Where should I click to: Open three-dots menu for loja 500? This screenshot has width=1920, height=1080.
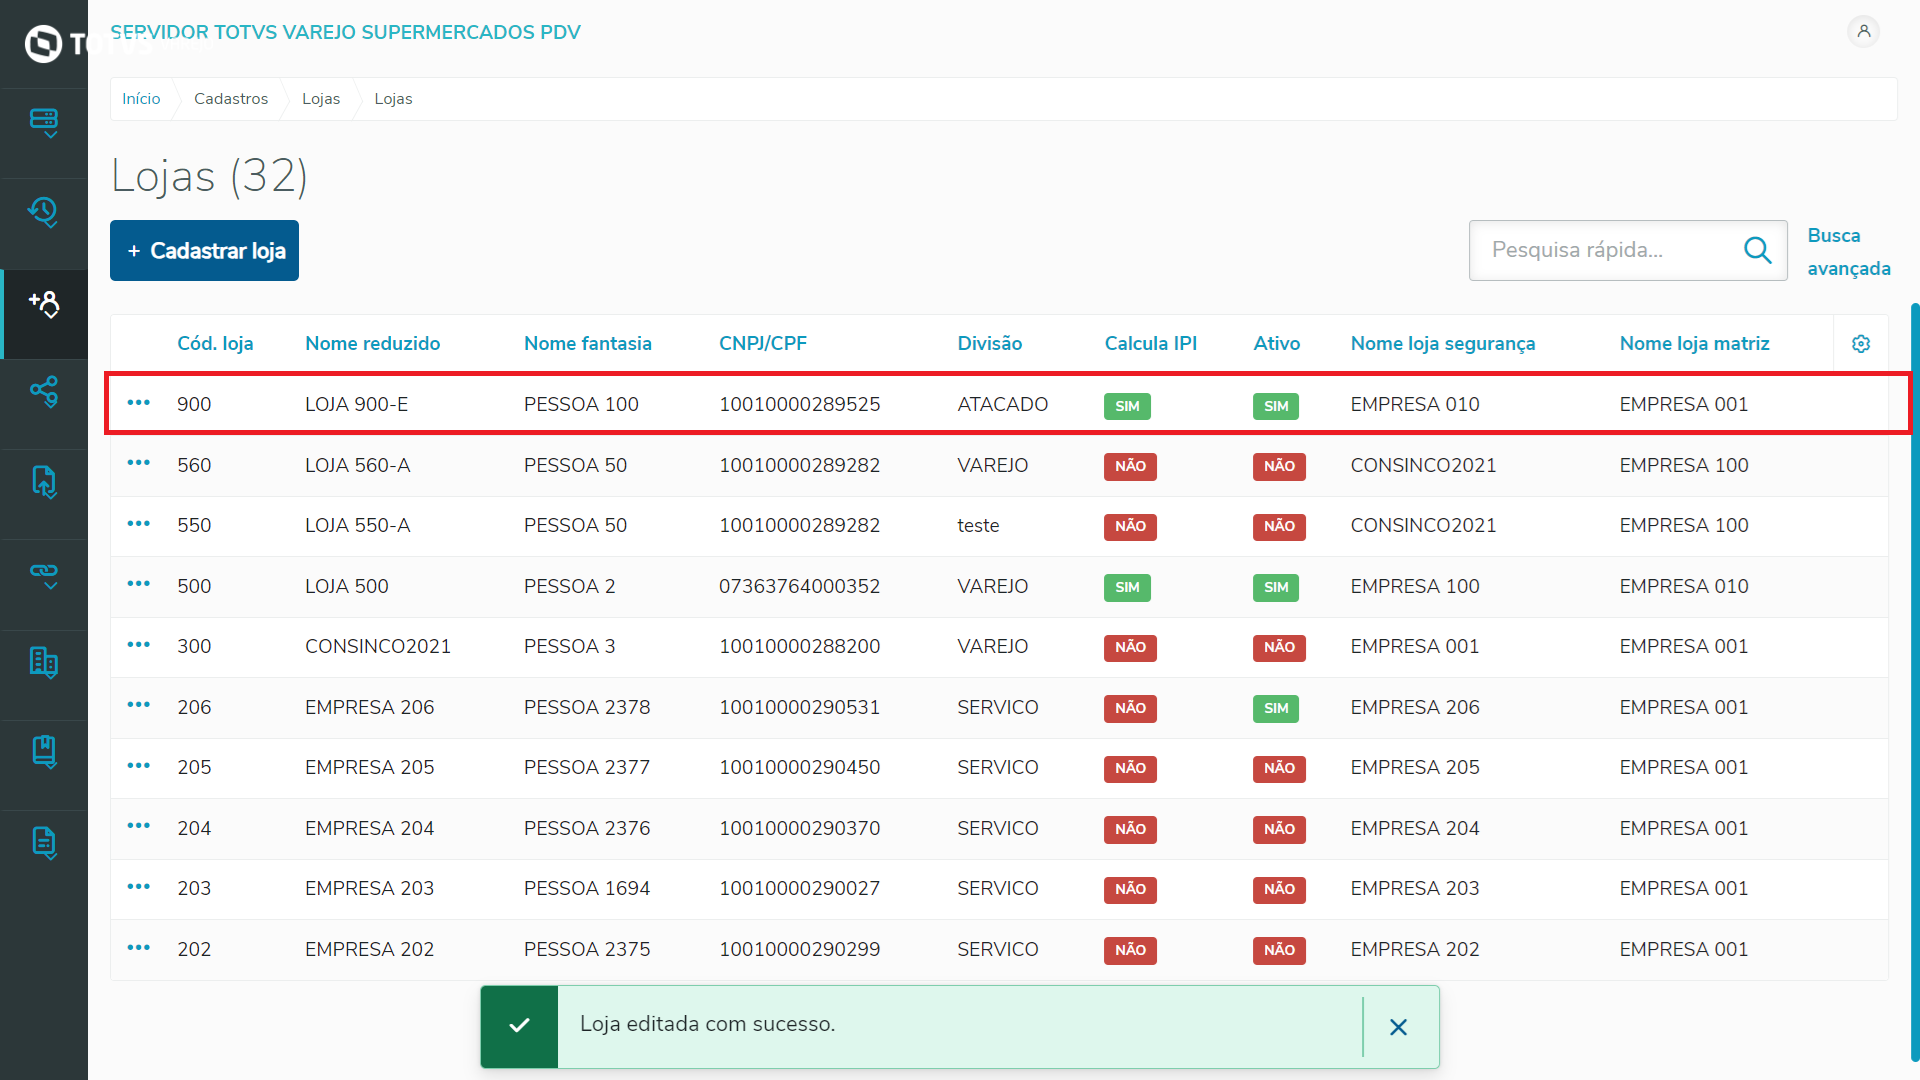pyautogui.click(x=139, y=584)
